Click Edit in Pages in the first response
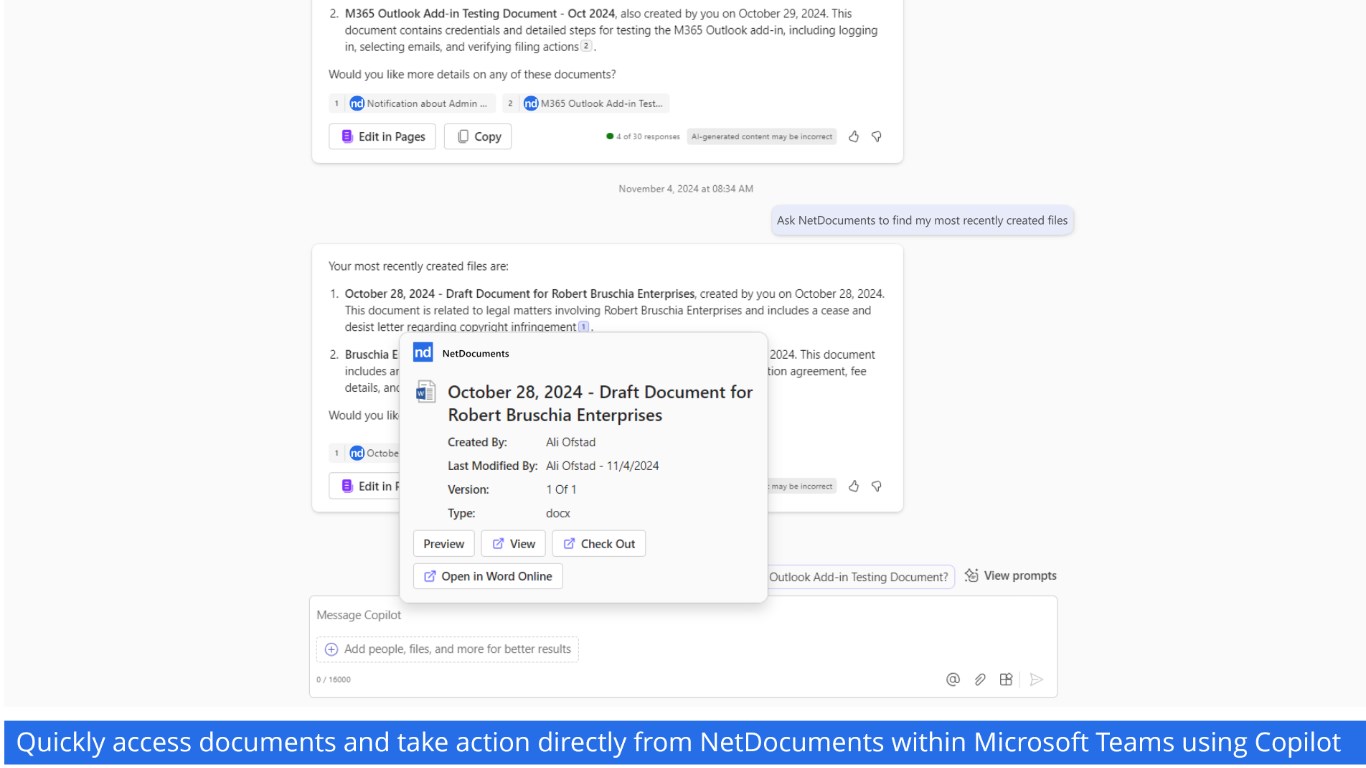 (383, 137)
